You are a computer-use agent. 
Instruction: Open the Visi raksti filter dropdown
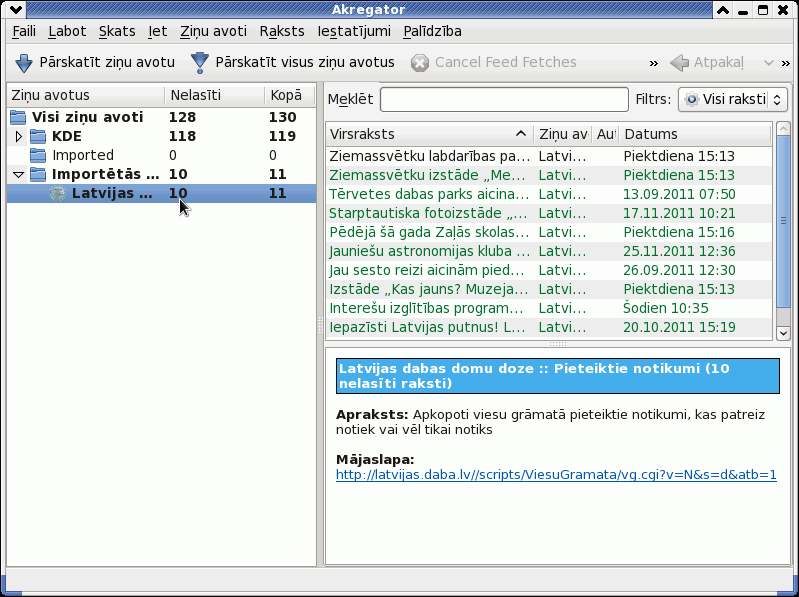pos(733,99)
